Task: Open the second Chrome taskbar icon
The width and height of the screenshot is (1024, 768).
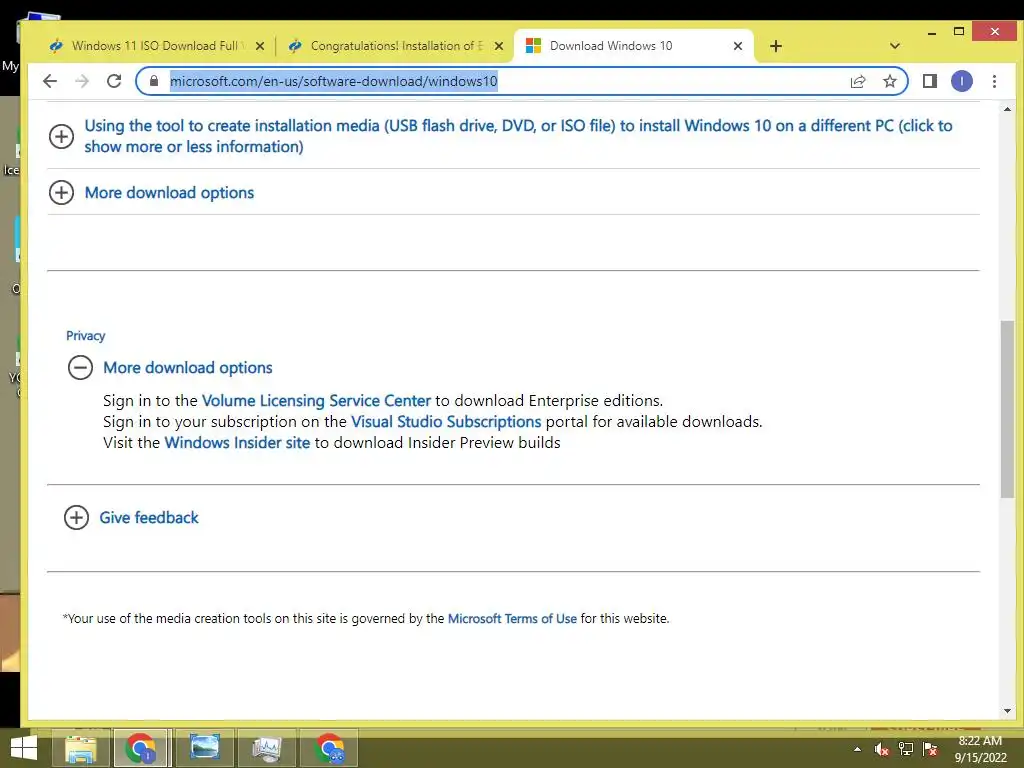Action: [x=328, y=748]
